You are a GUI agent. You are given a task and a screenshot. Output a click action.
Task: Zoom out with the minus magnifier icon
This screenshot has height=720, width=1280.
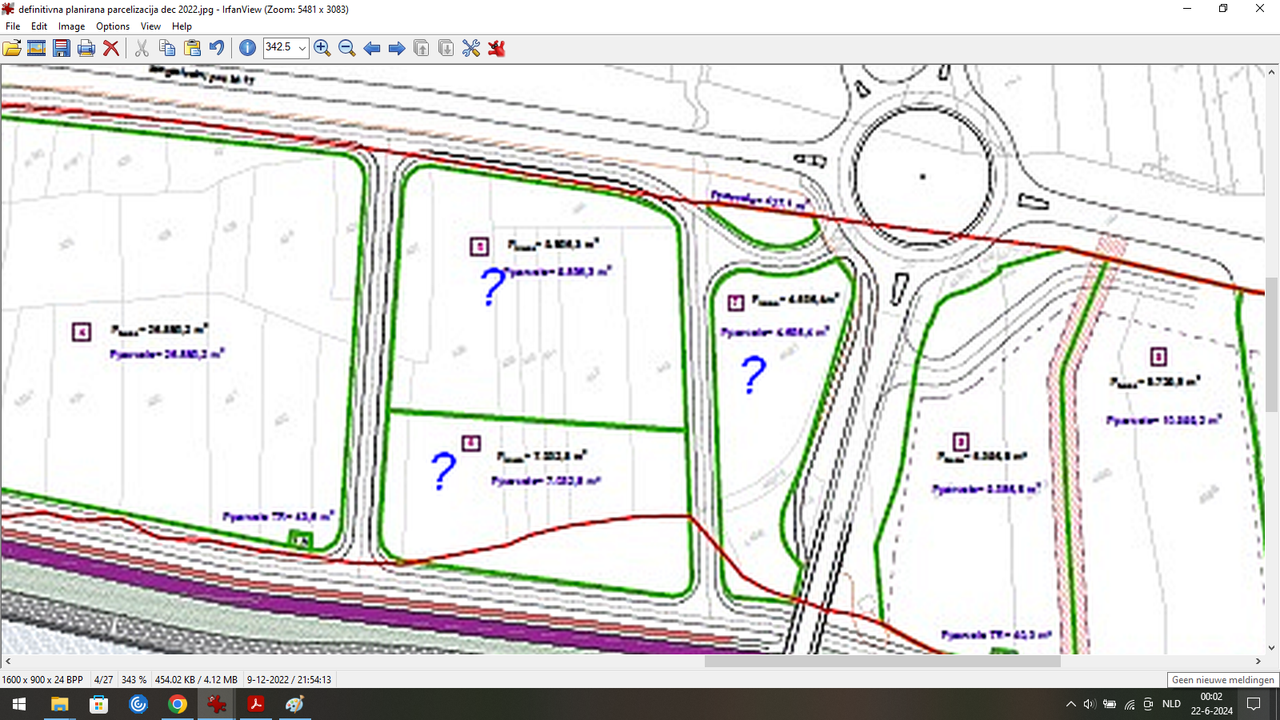click(x=347, y=48)
